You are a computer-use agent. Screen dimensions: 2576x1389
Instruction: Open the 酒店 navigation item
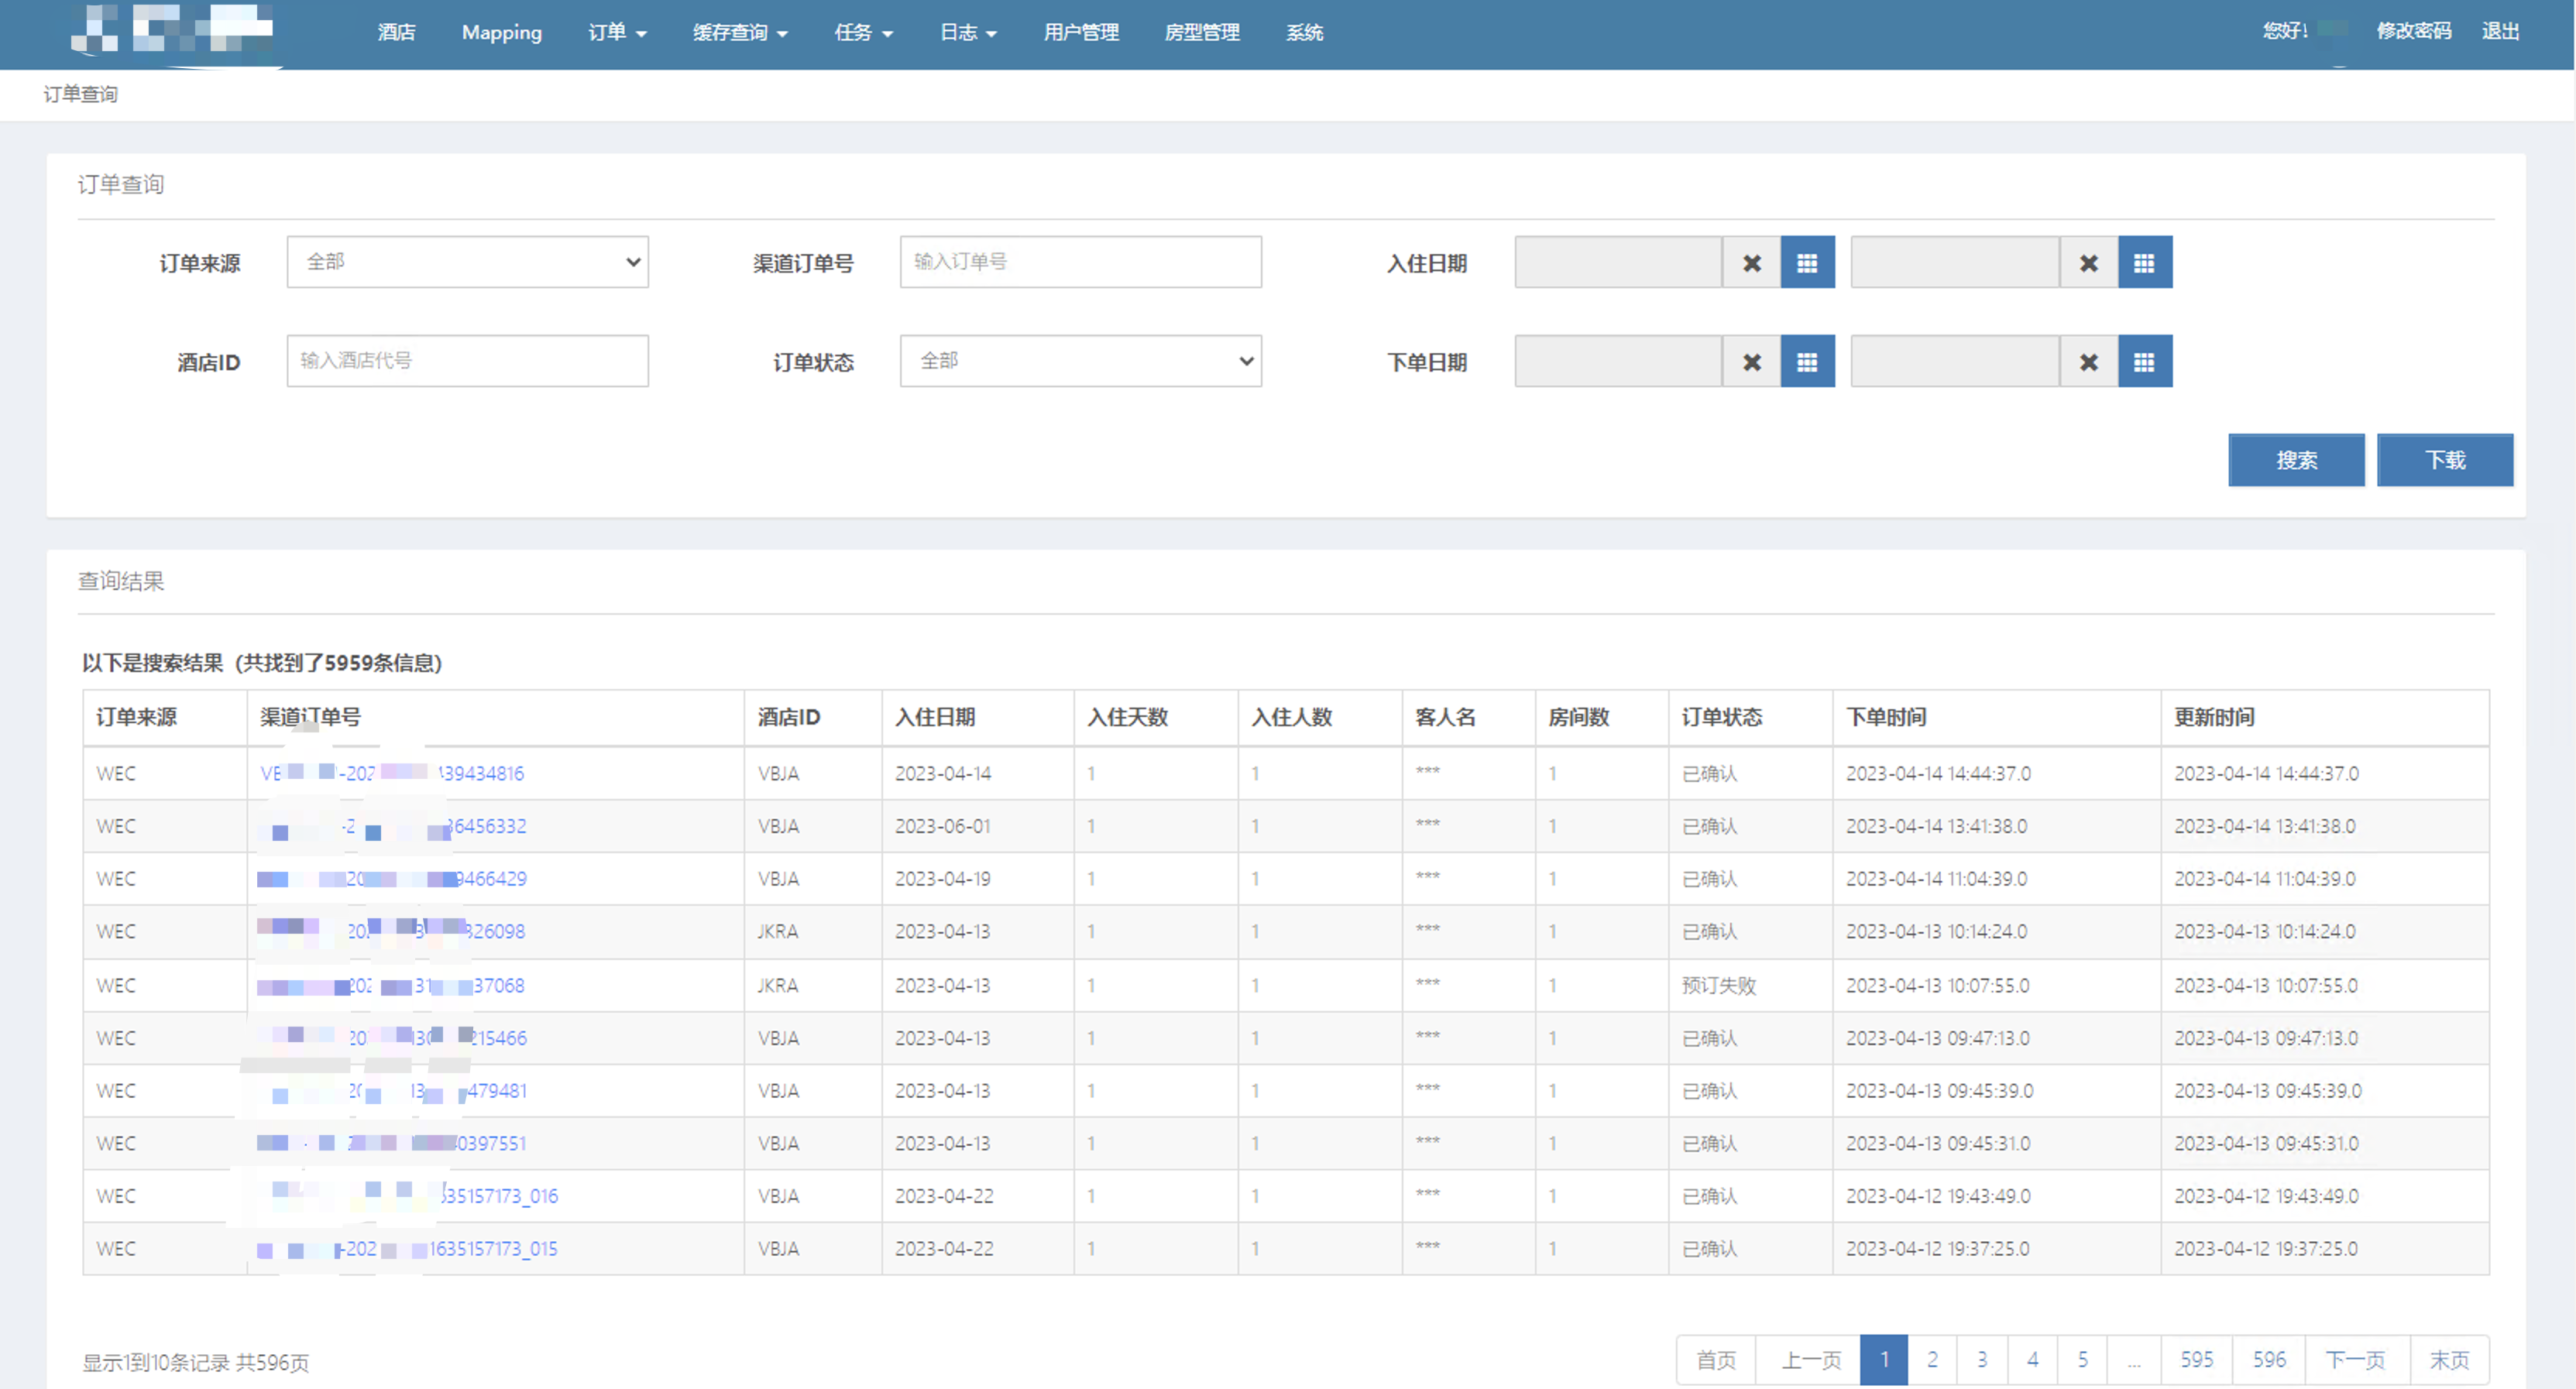pyautogui.click(x=396, y=32)
